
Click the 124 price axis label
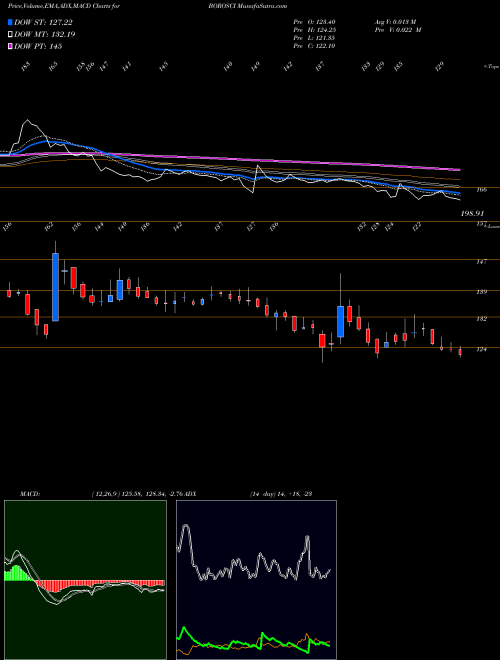pyautogui.click(x=481, y=349)
